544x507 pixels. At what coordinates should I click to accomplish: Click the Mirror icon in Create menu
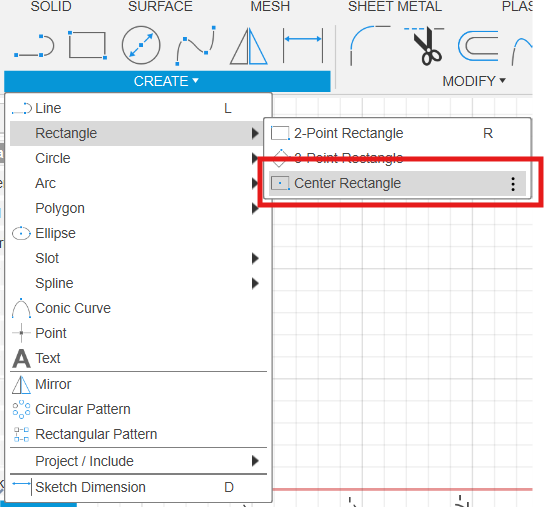[21, 385]
